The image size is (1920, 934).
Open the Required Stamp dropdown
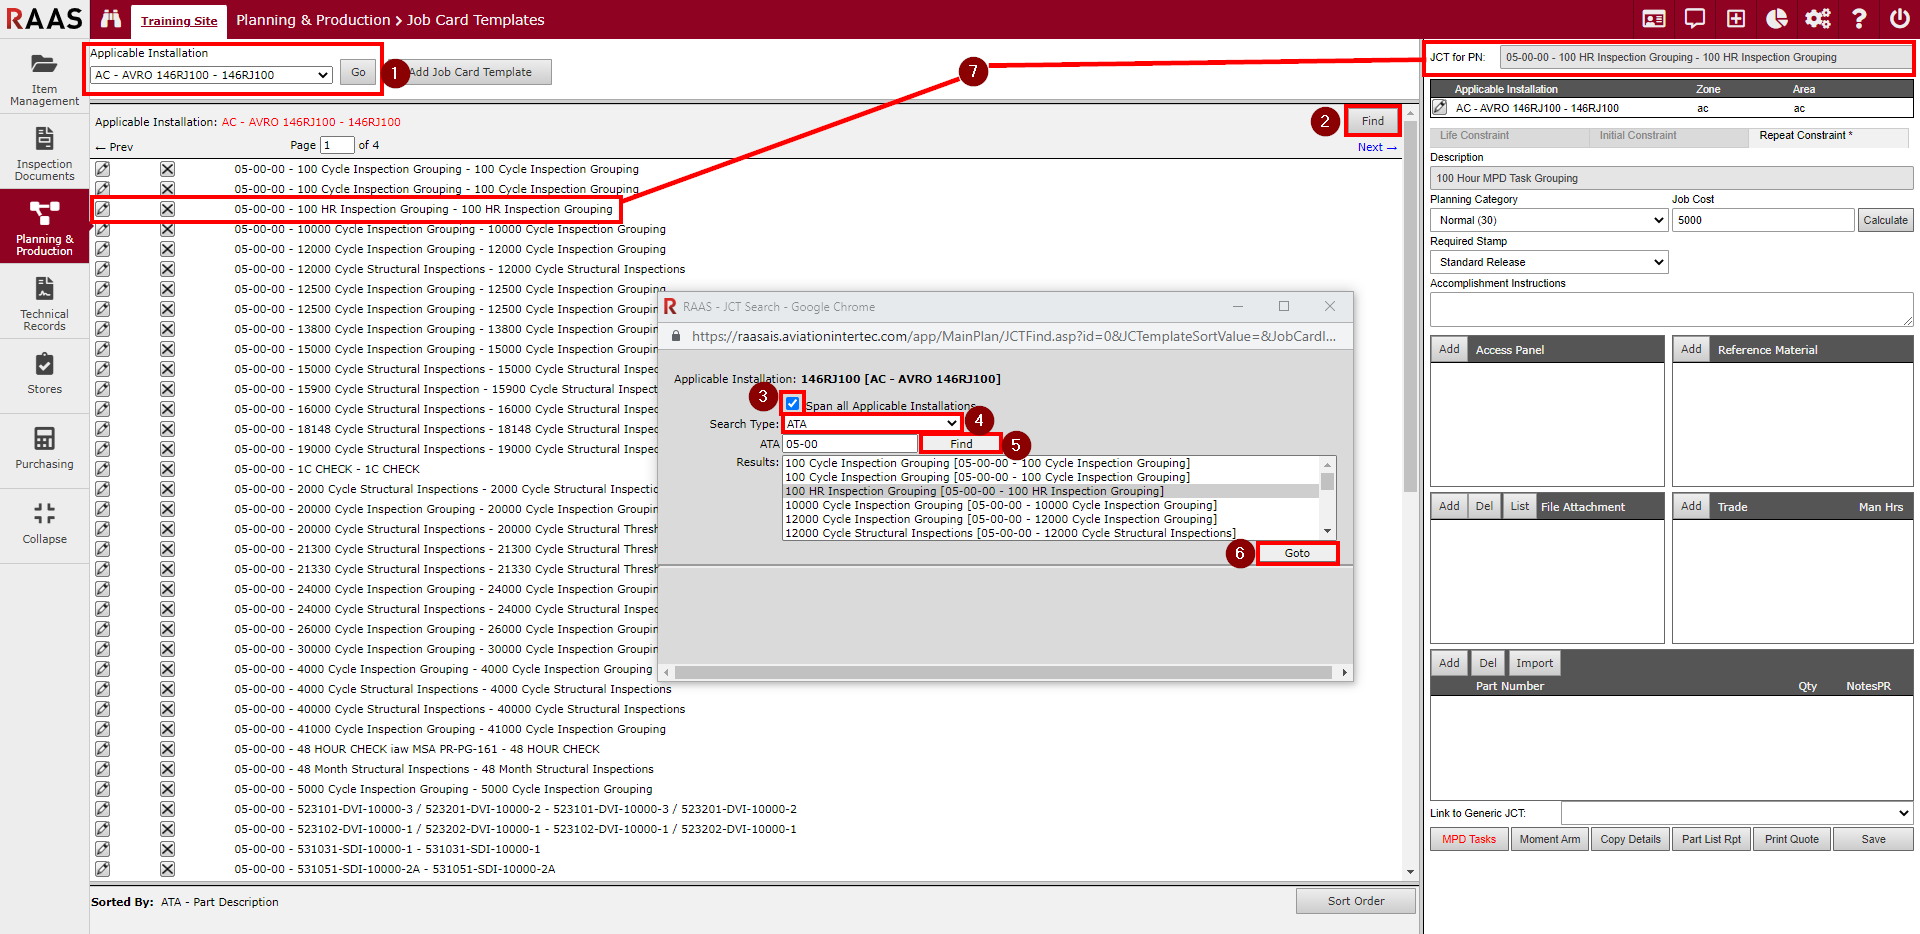coord(1549,262)
